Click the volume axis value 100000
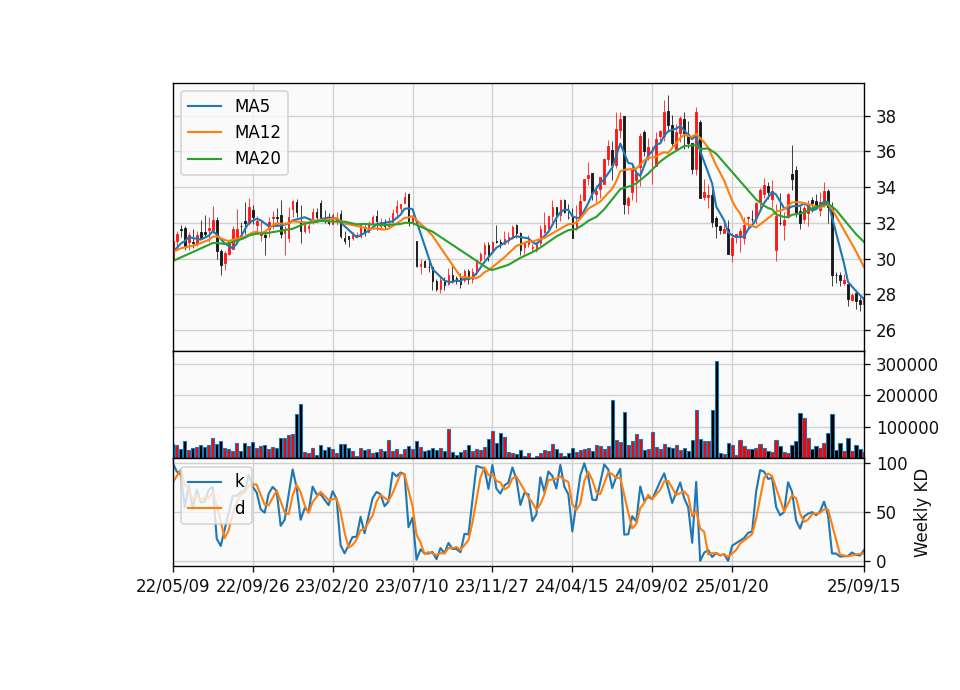Viewport: 960px width, 690px height. tap(907, 429)
